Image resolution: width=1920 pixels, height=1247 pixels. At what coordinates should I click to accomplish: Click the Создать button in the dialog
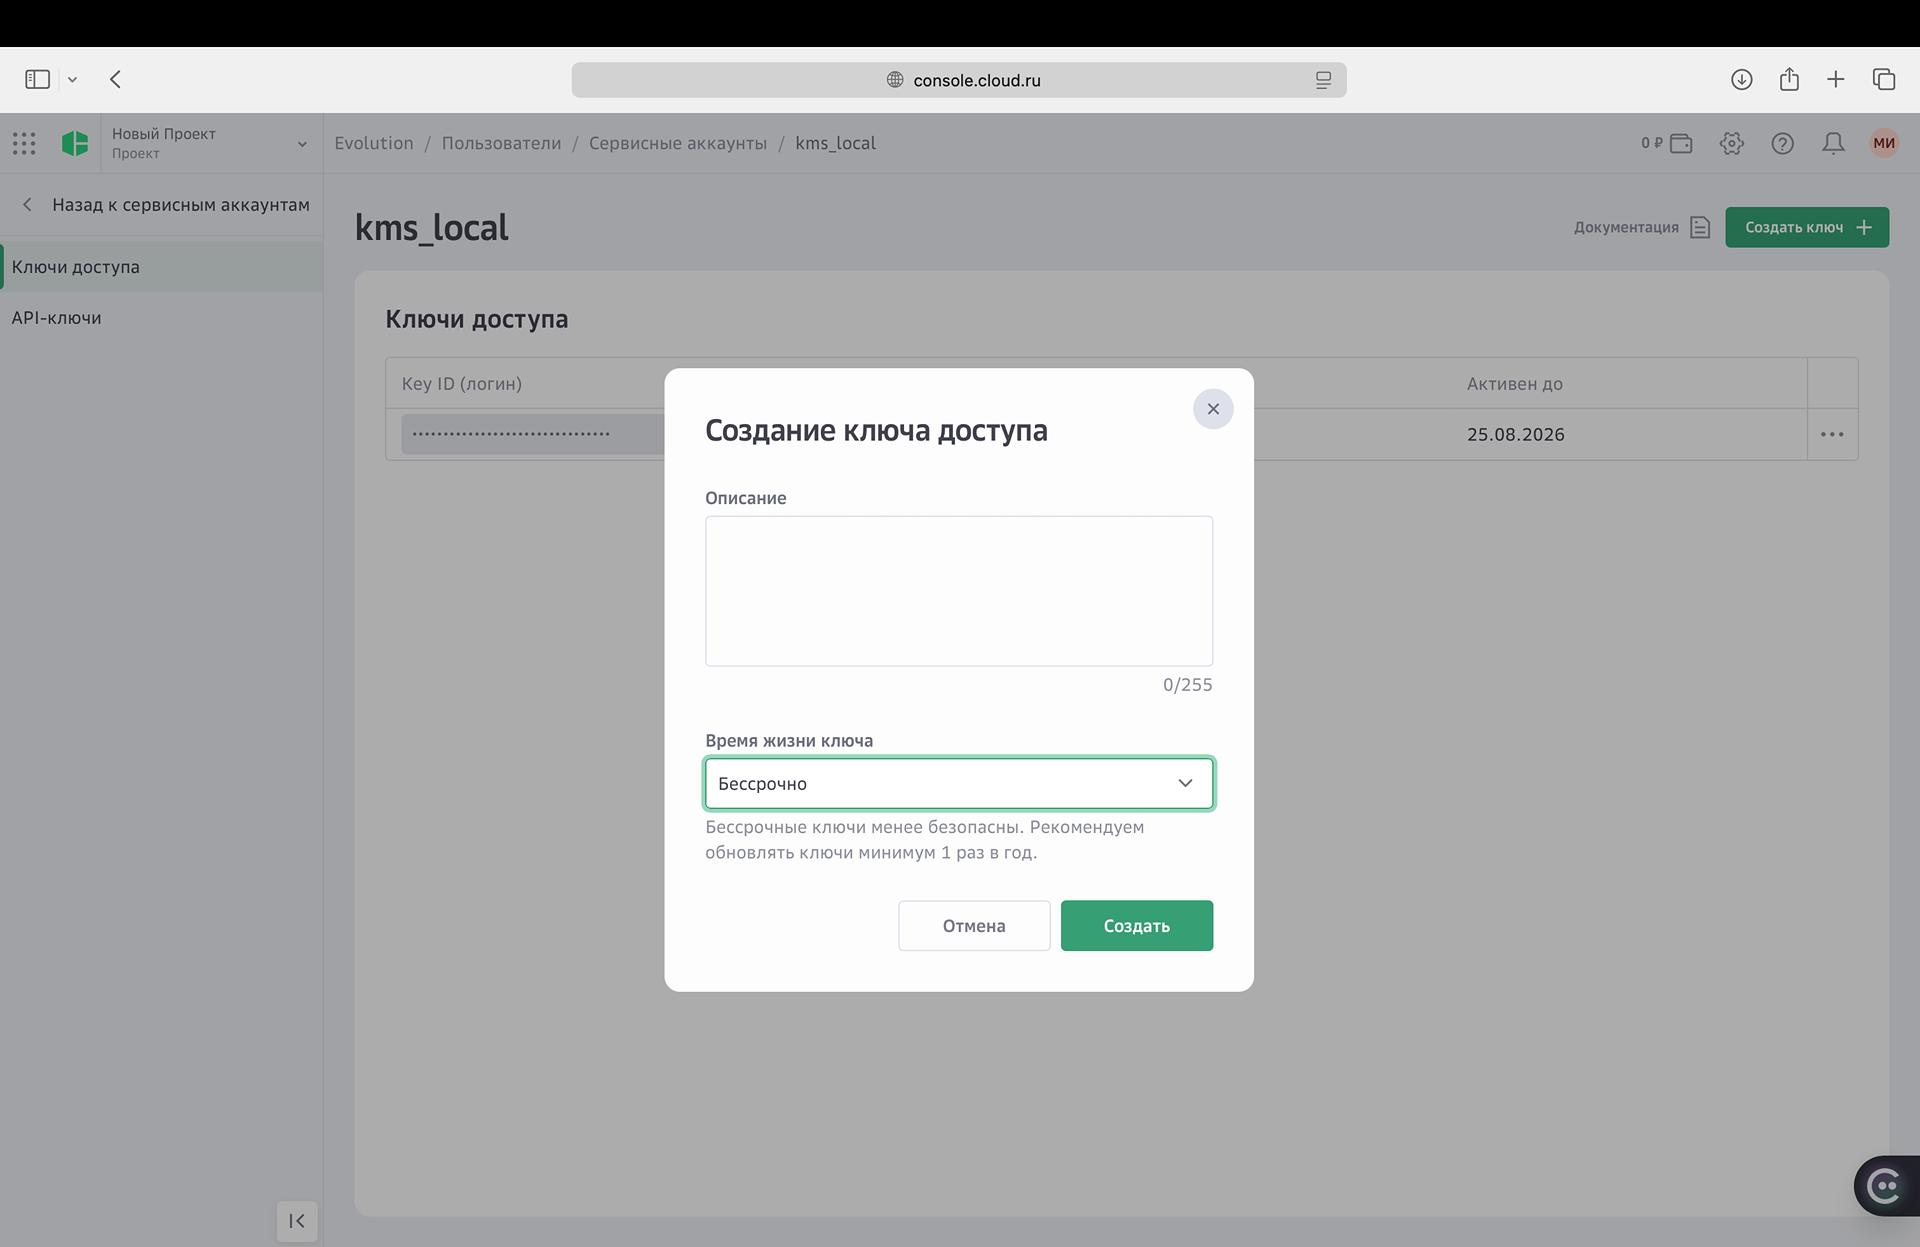[1136, 926]
